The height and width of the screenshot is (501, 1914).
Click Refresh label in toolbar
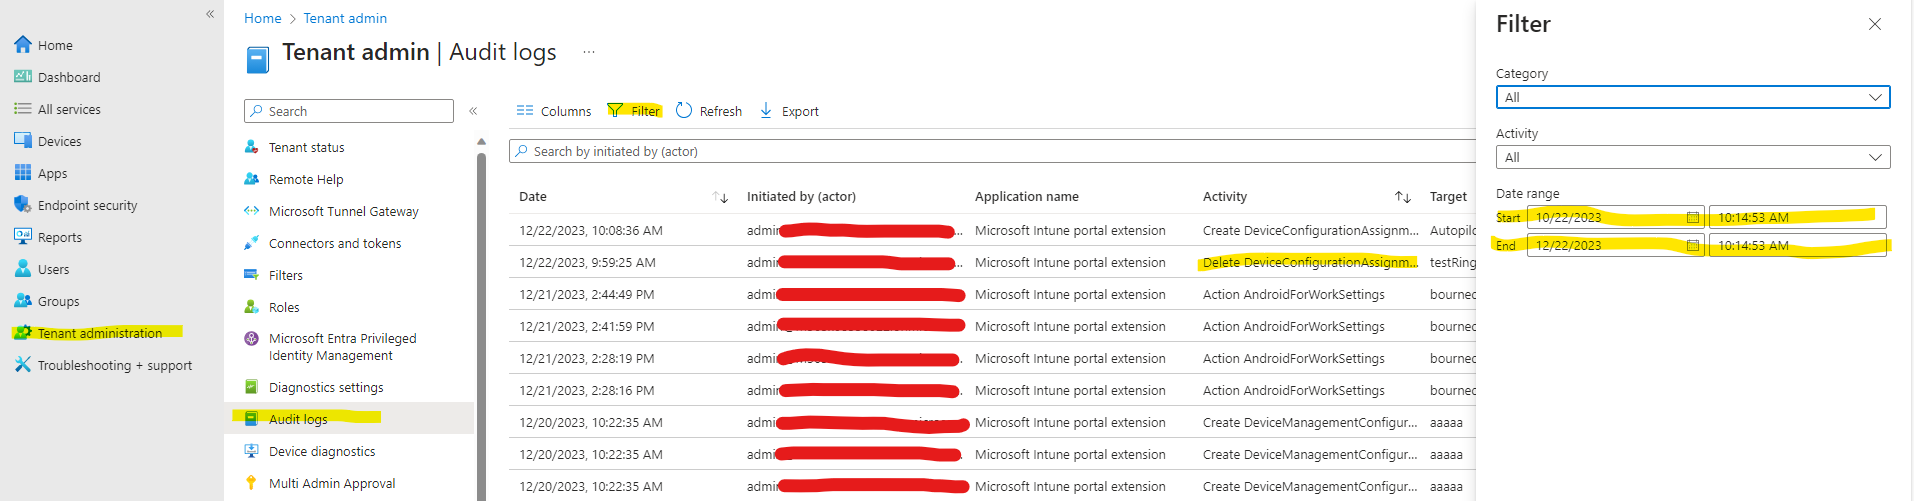(721, 111)
